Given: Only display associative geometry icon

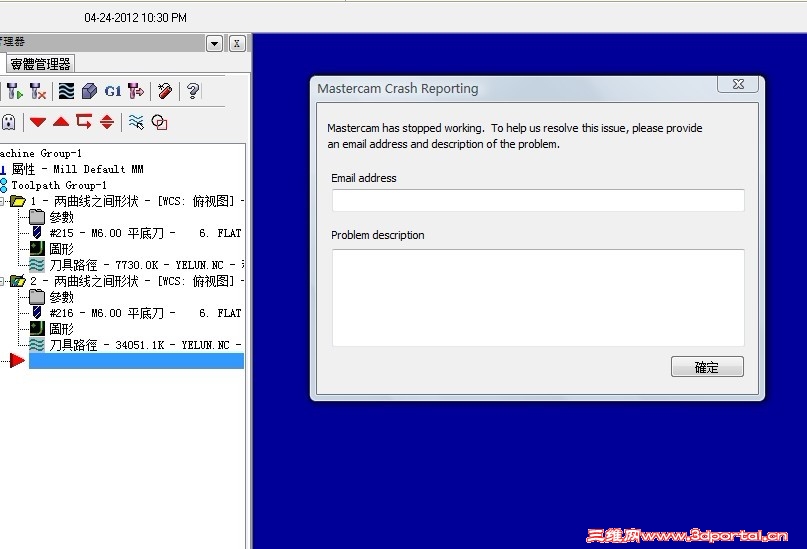Looking at the screenshot, I should (160, 122).
